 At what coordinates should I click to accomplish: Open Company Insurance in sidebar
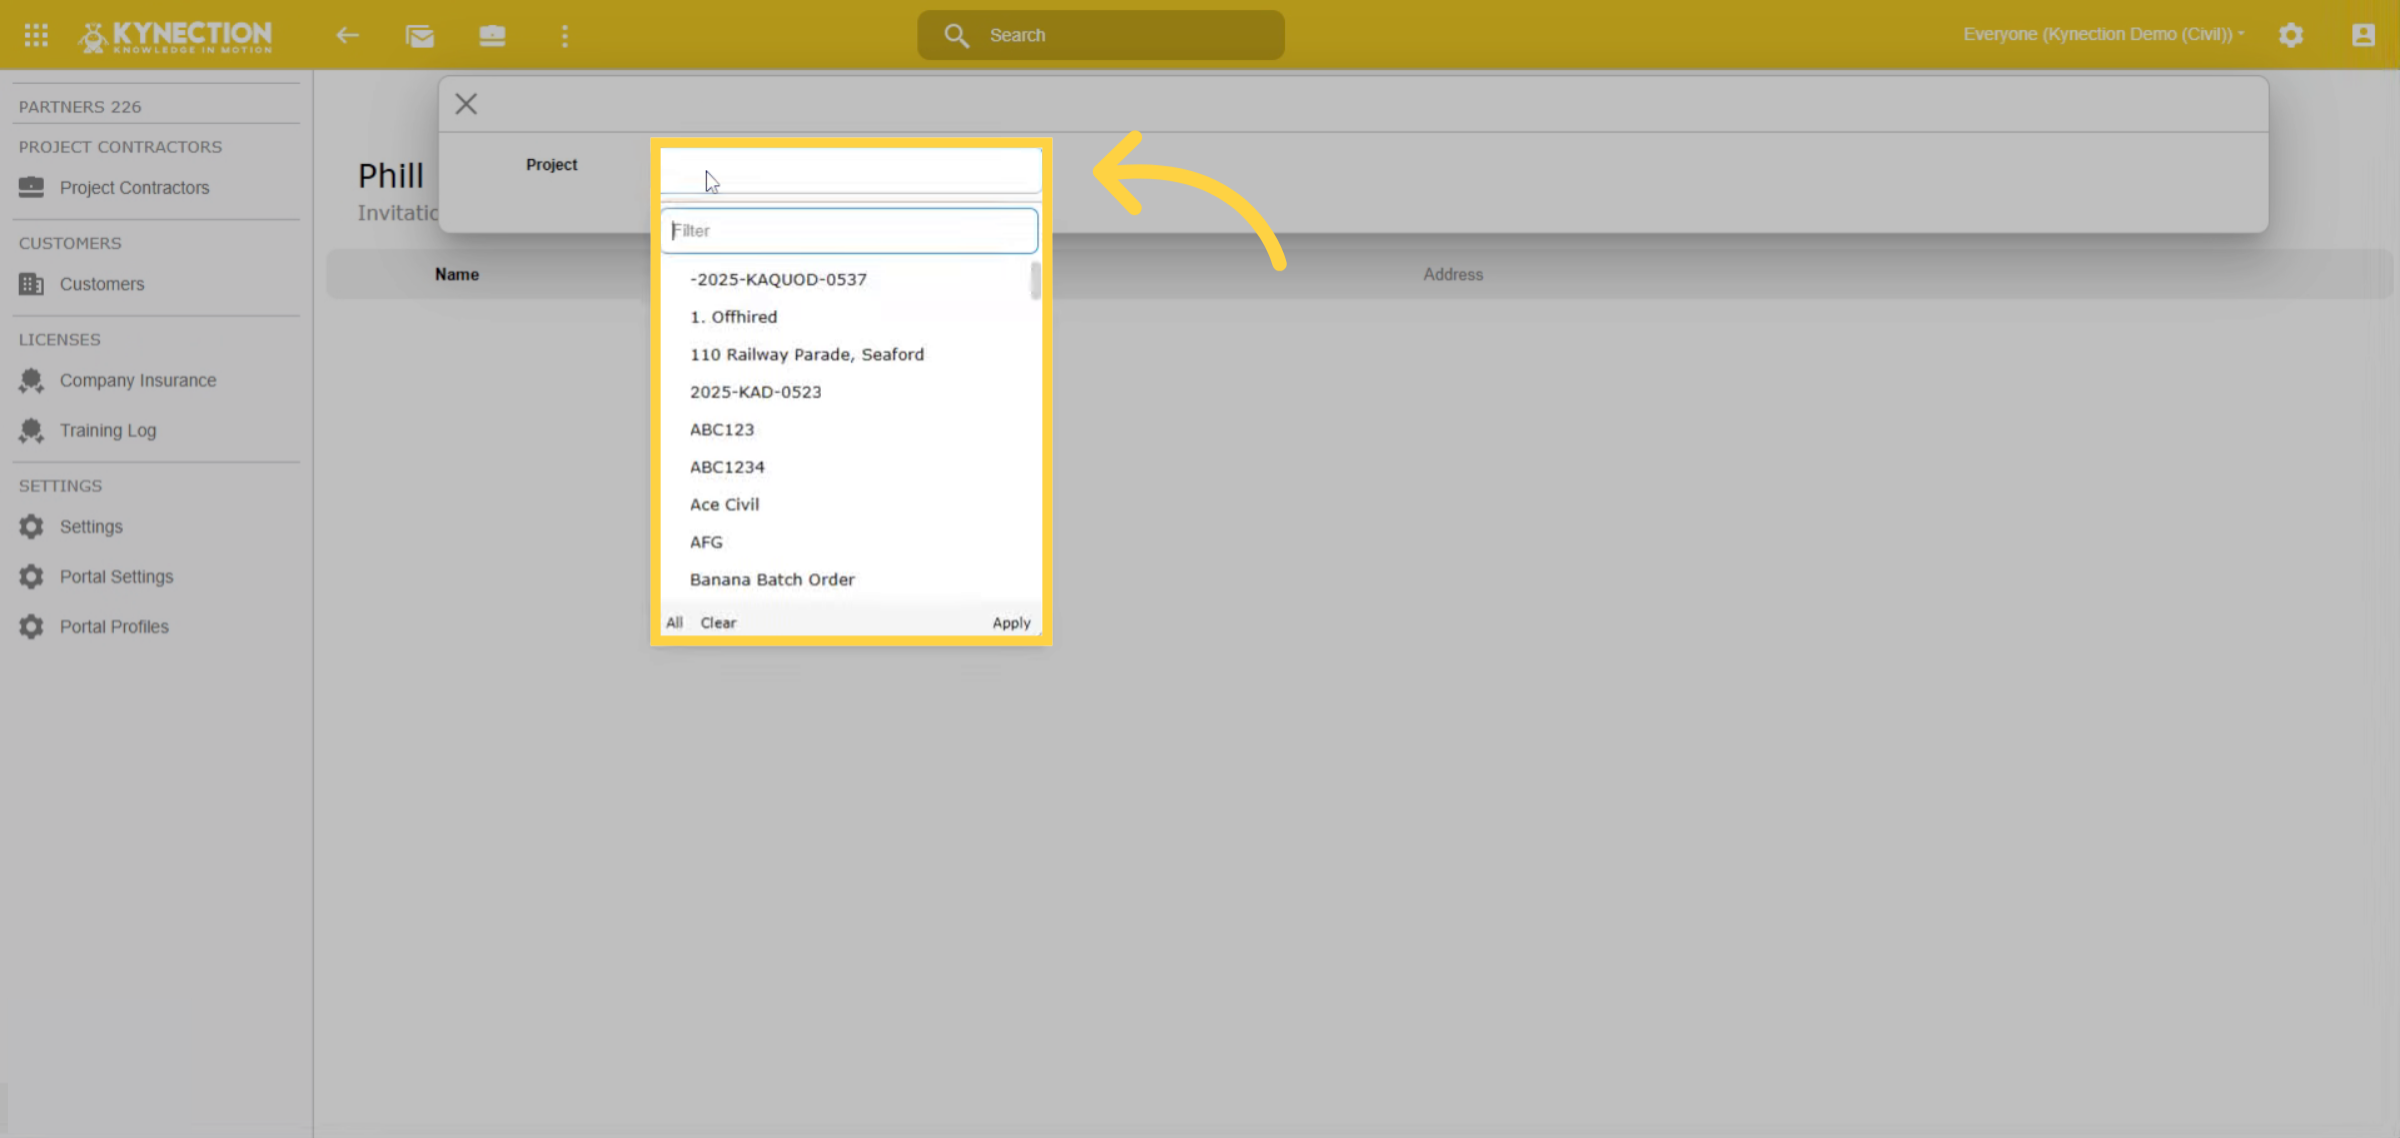tap(138, 380)
